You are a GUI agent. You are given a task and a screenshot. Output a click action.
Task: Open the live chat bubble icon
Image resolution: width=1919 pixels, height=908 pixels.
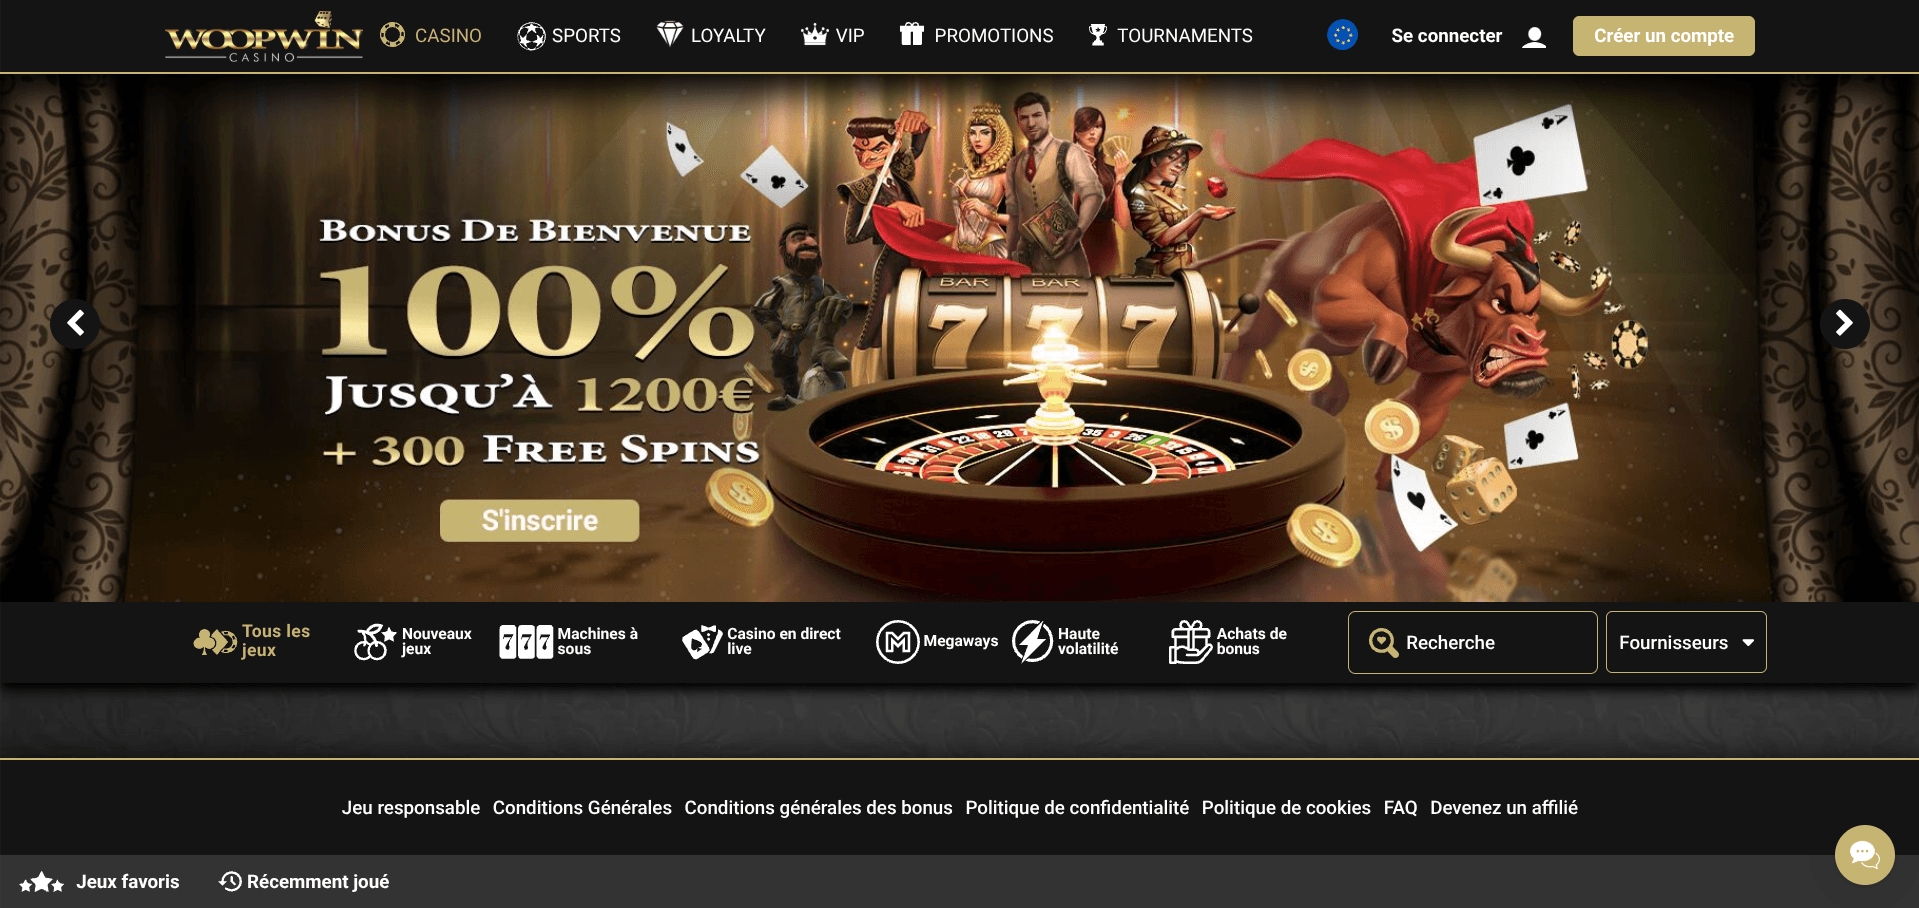pos(1864,854)
